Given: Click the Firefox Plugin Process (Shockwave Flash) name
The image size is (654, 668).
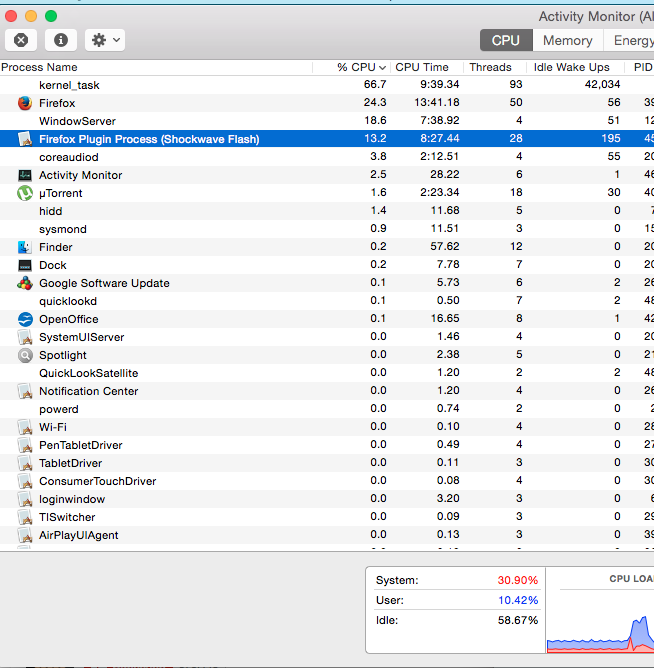Looking at the screenshot, I should point(149,139).
